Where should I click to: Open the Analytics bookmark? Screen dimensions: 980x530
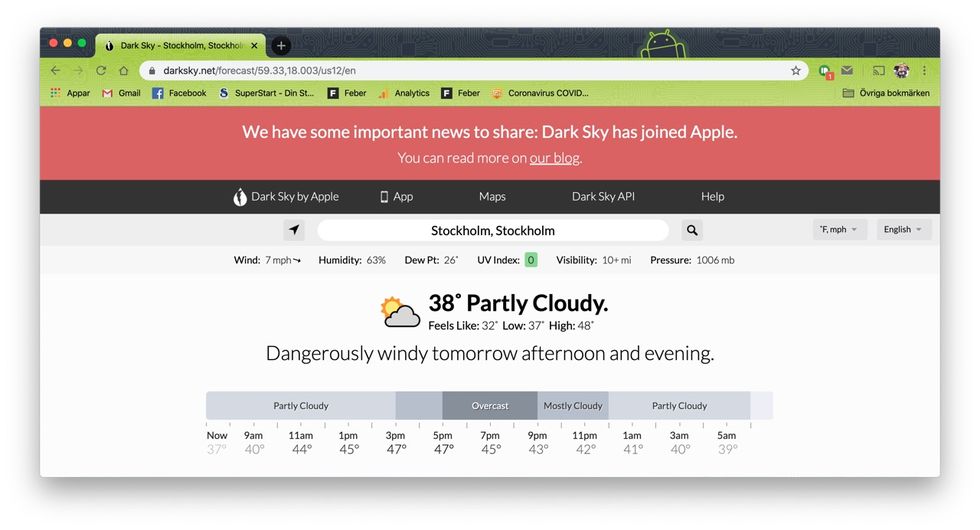(404, 93)
